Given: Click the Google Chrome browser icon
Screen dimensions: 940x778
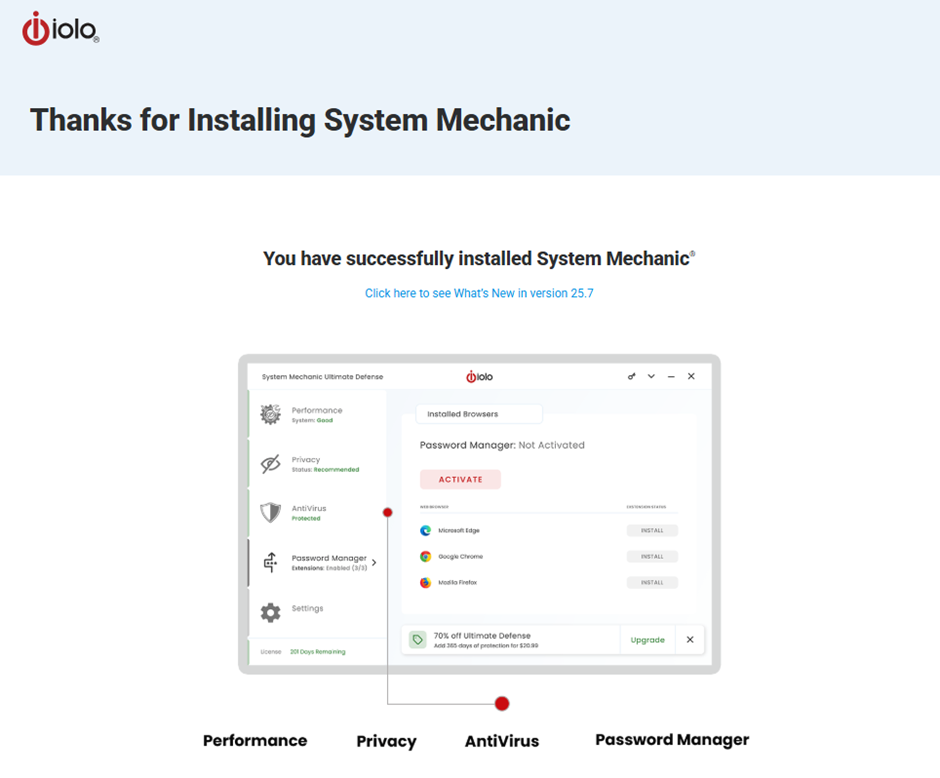Looking at the screenshot, I should point(425,556).
